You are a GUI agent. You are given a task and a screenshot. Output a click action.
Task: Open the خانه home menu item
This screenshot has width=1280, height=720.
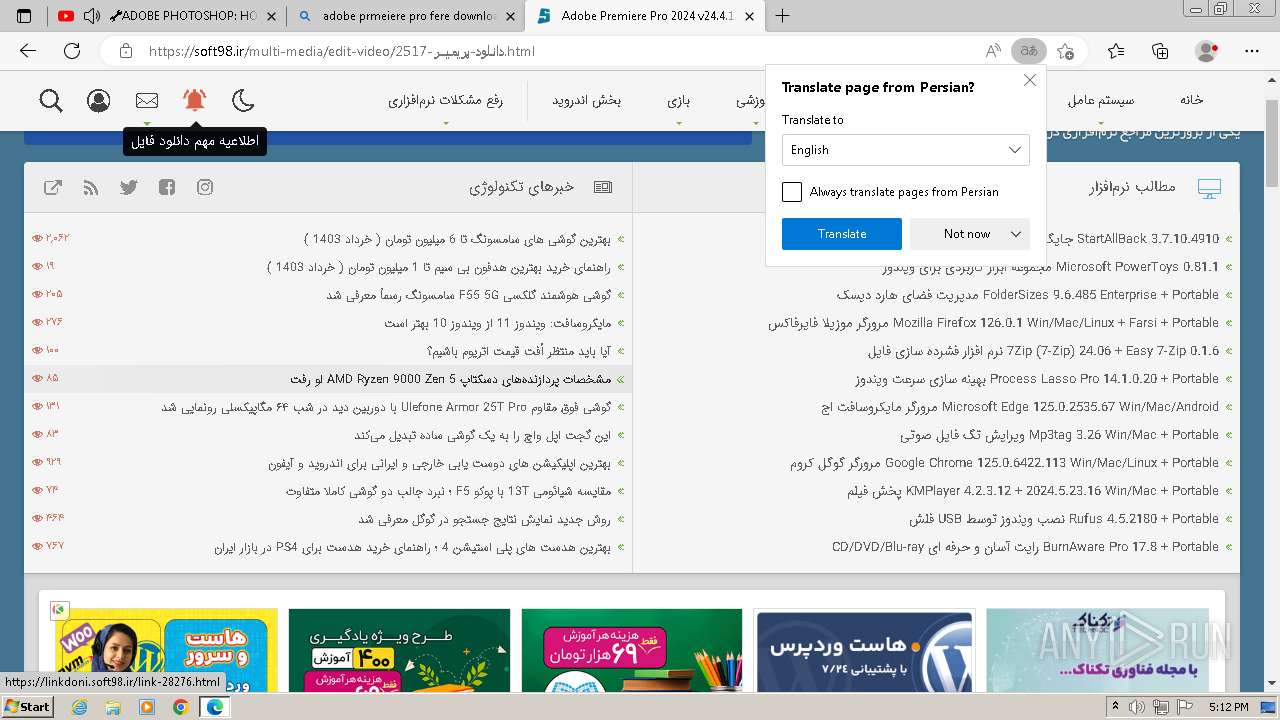coord(1191,100)
